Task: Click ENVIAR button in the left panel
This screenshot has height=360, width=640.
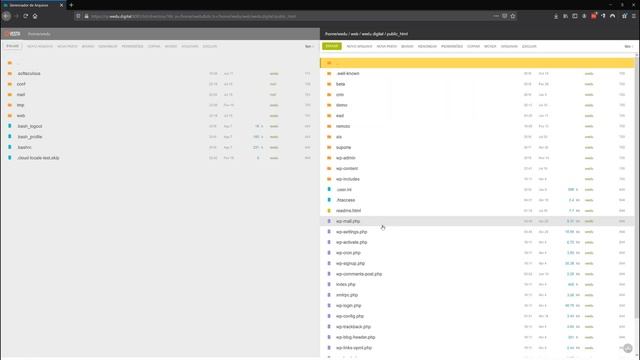Action: tap(13, 46)
